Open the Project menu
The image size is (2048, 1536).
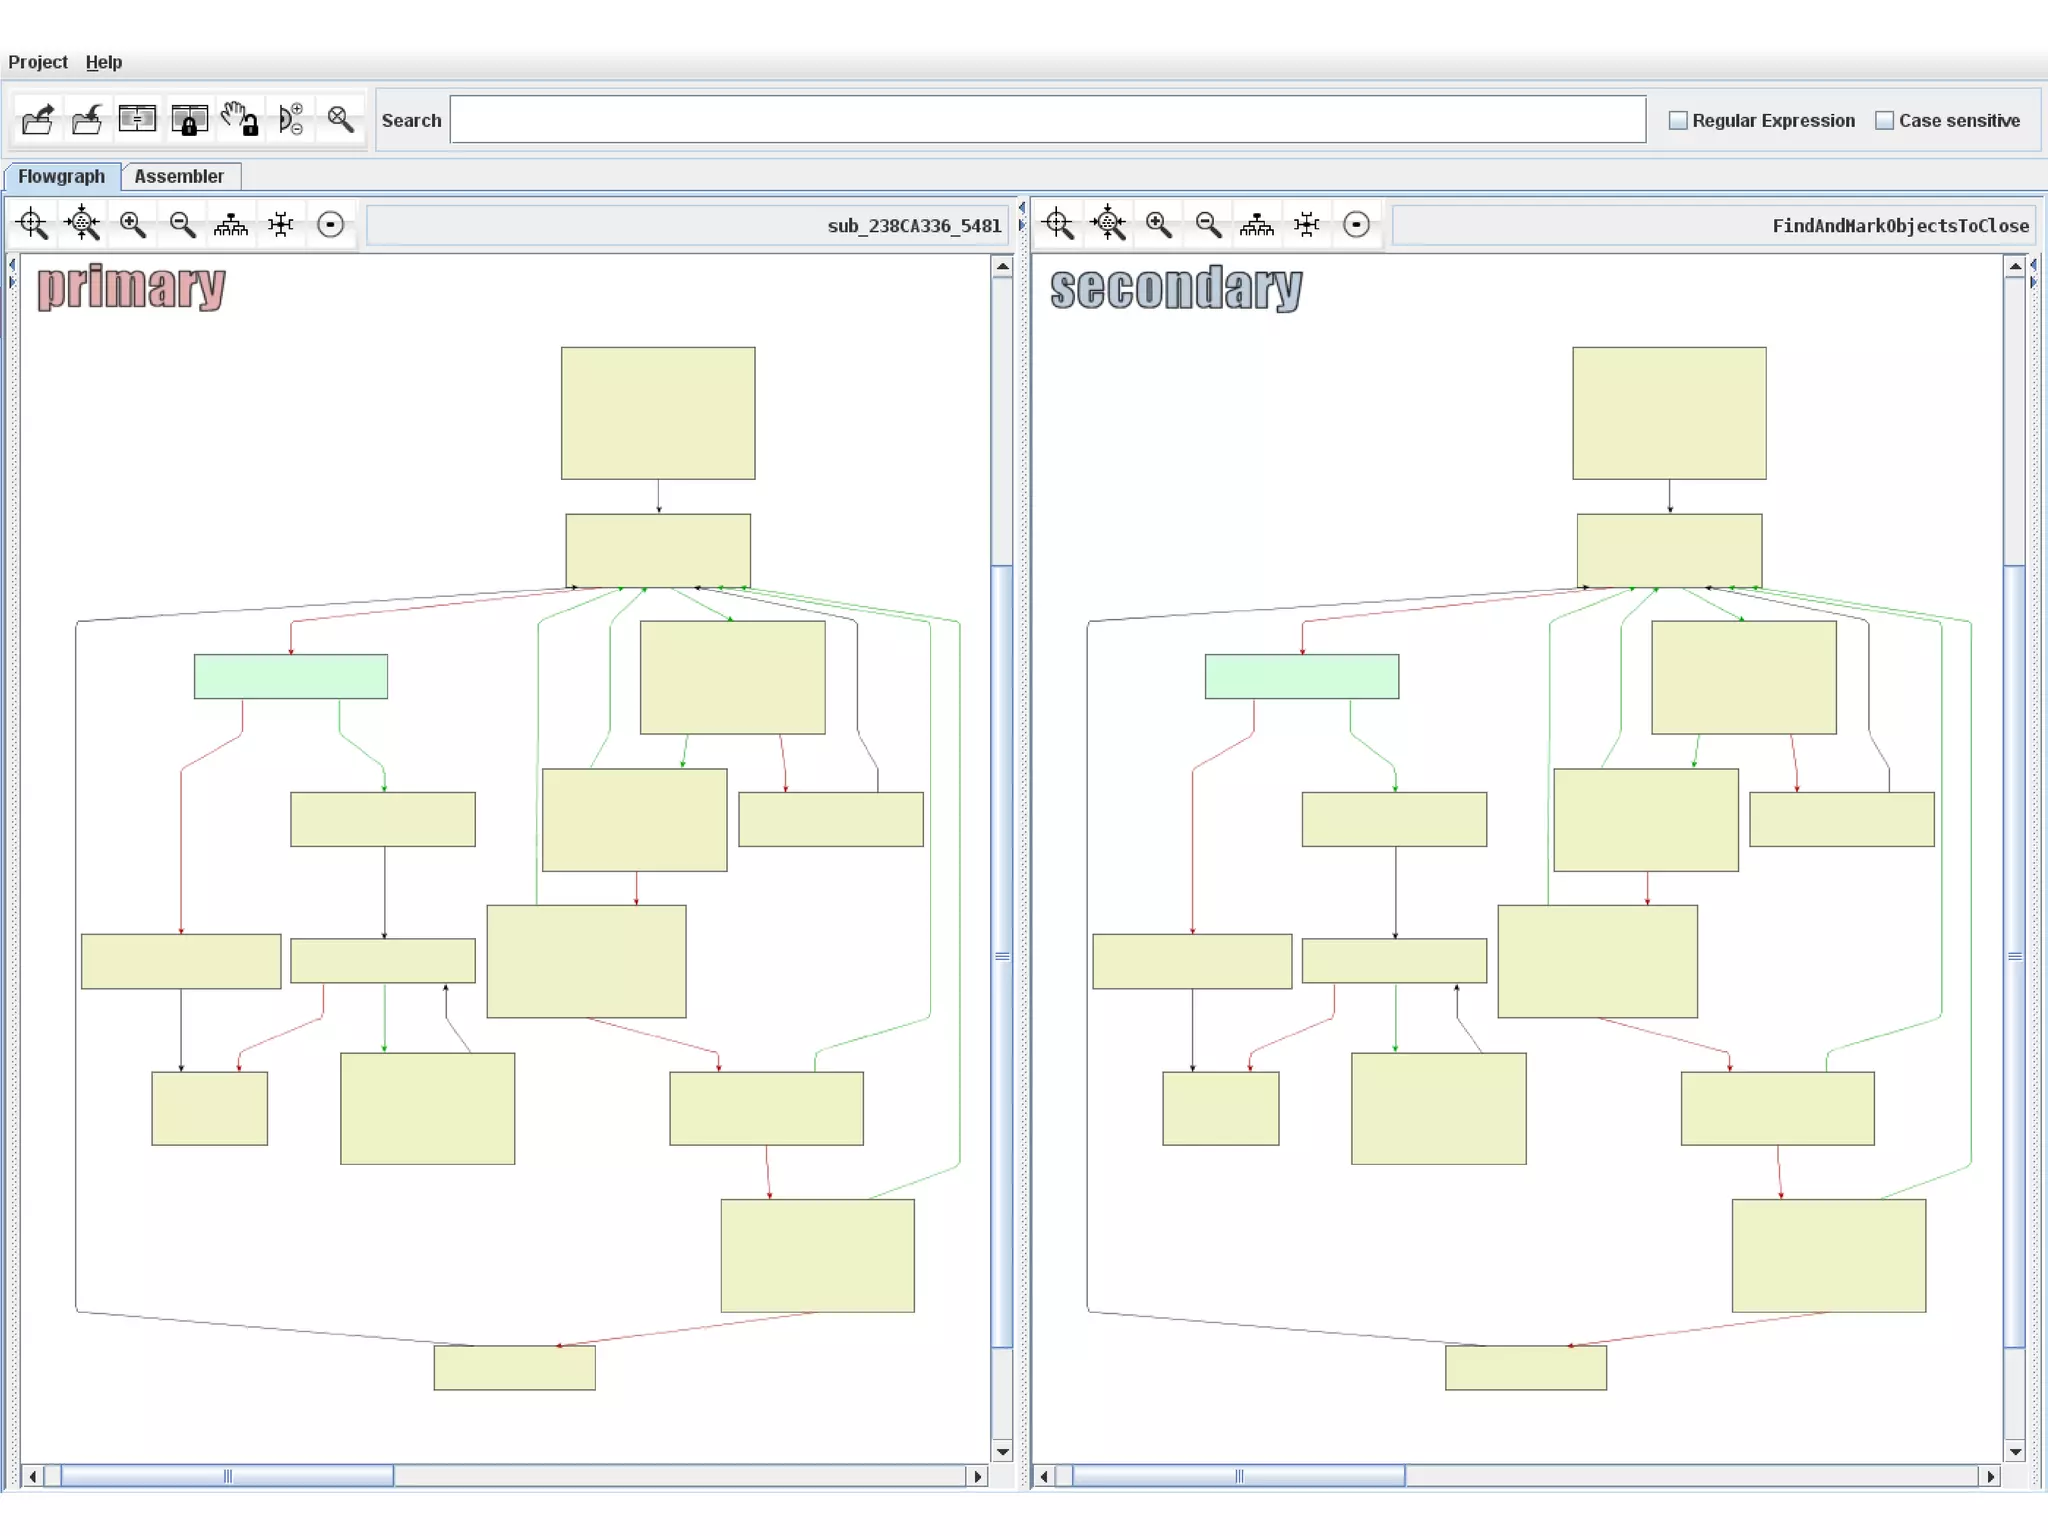[x=38, y=62]
